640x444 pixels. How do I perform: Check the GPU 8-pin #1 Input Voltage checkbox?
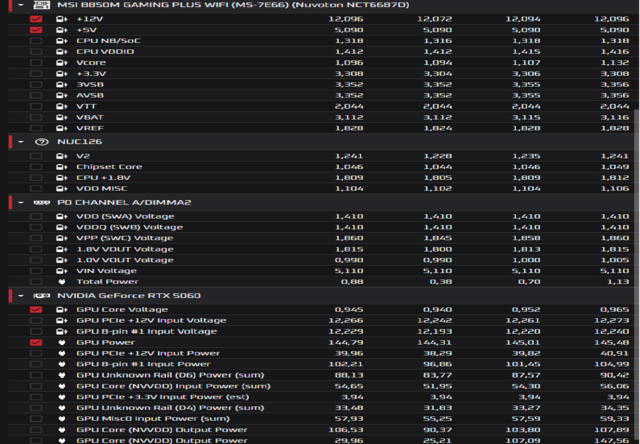[x=36, y=331]
